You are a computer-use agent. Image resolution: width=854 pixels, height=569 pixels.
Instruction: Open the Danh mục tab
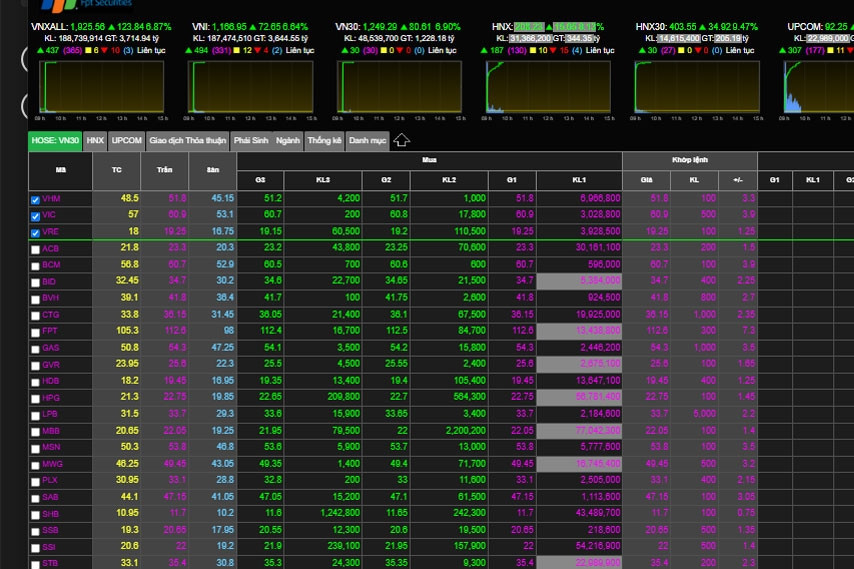[x=367, y=141]
